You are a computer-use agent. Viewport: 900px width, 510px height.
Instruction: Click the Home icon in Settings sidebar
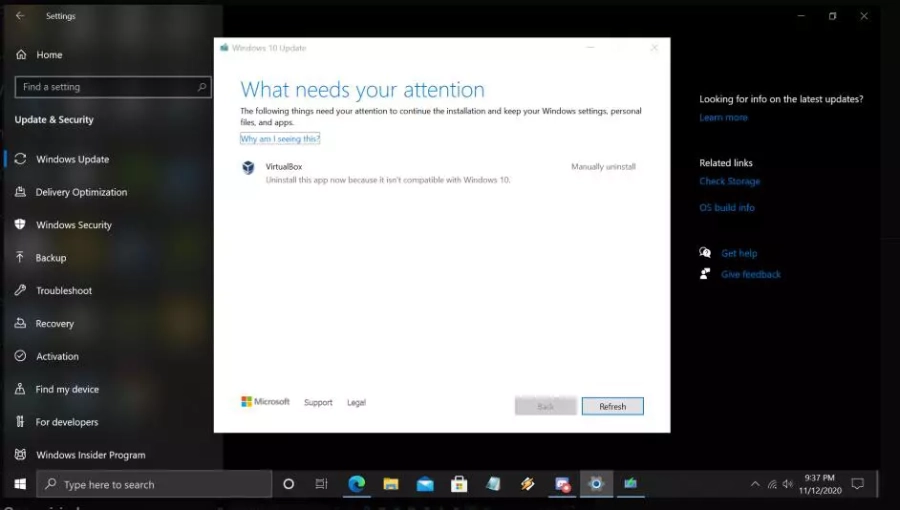(20, 55)
